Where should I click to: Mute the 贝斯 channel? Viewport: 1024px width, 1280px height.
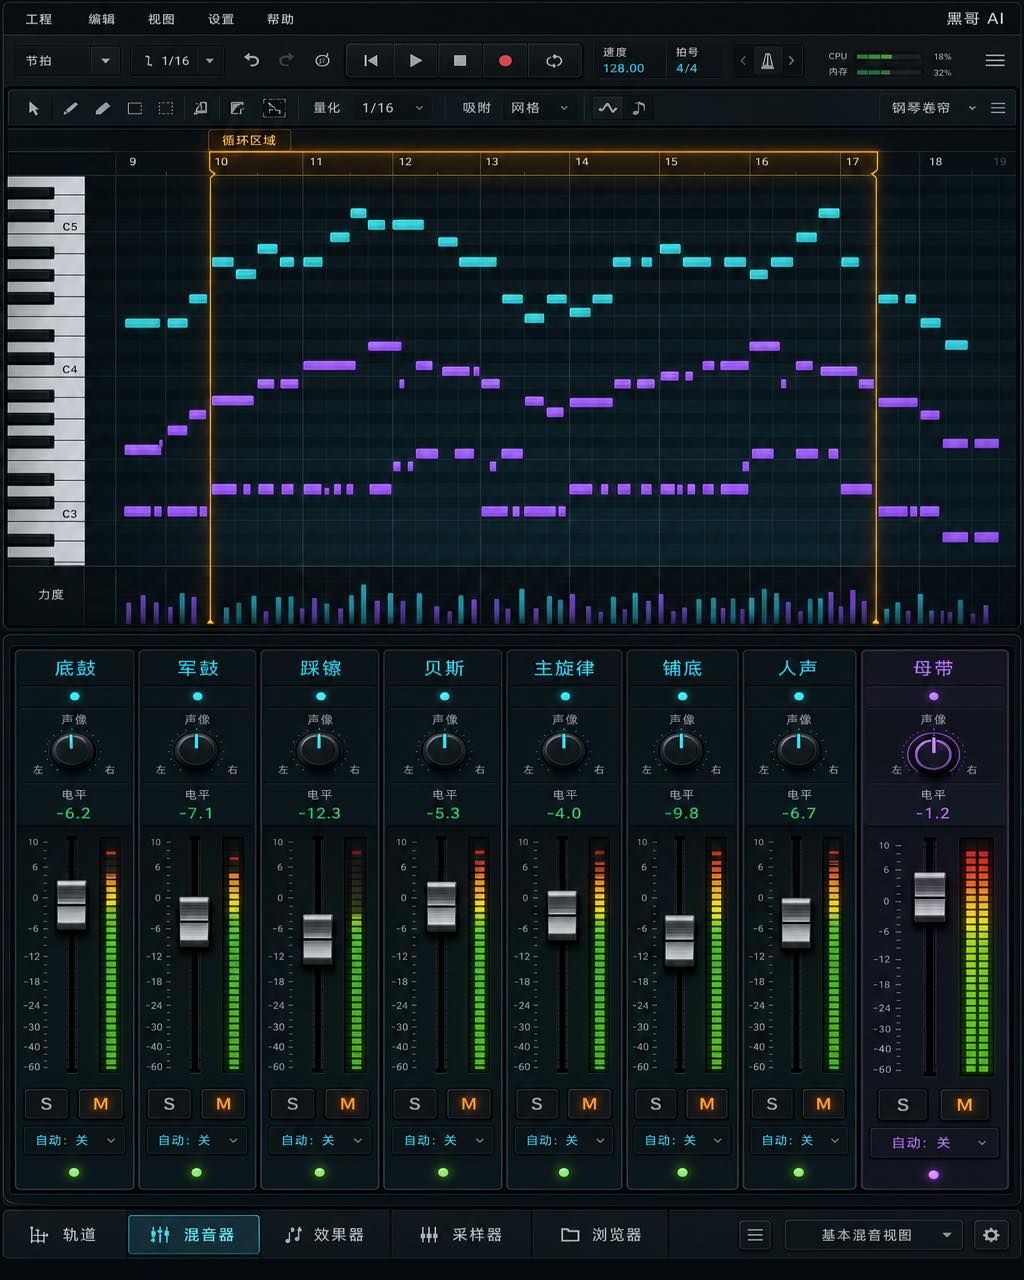[469, 1104]
